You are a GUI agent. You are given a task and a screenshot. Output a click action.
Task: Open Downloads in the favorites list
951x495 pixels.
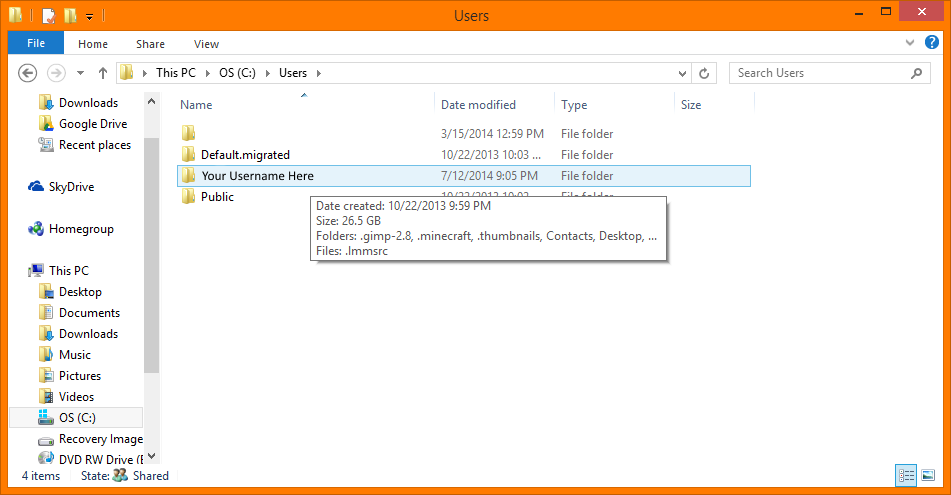[89, 103]
